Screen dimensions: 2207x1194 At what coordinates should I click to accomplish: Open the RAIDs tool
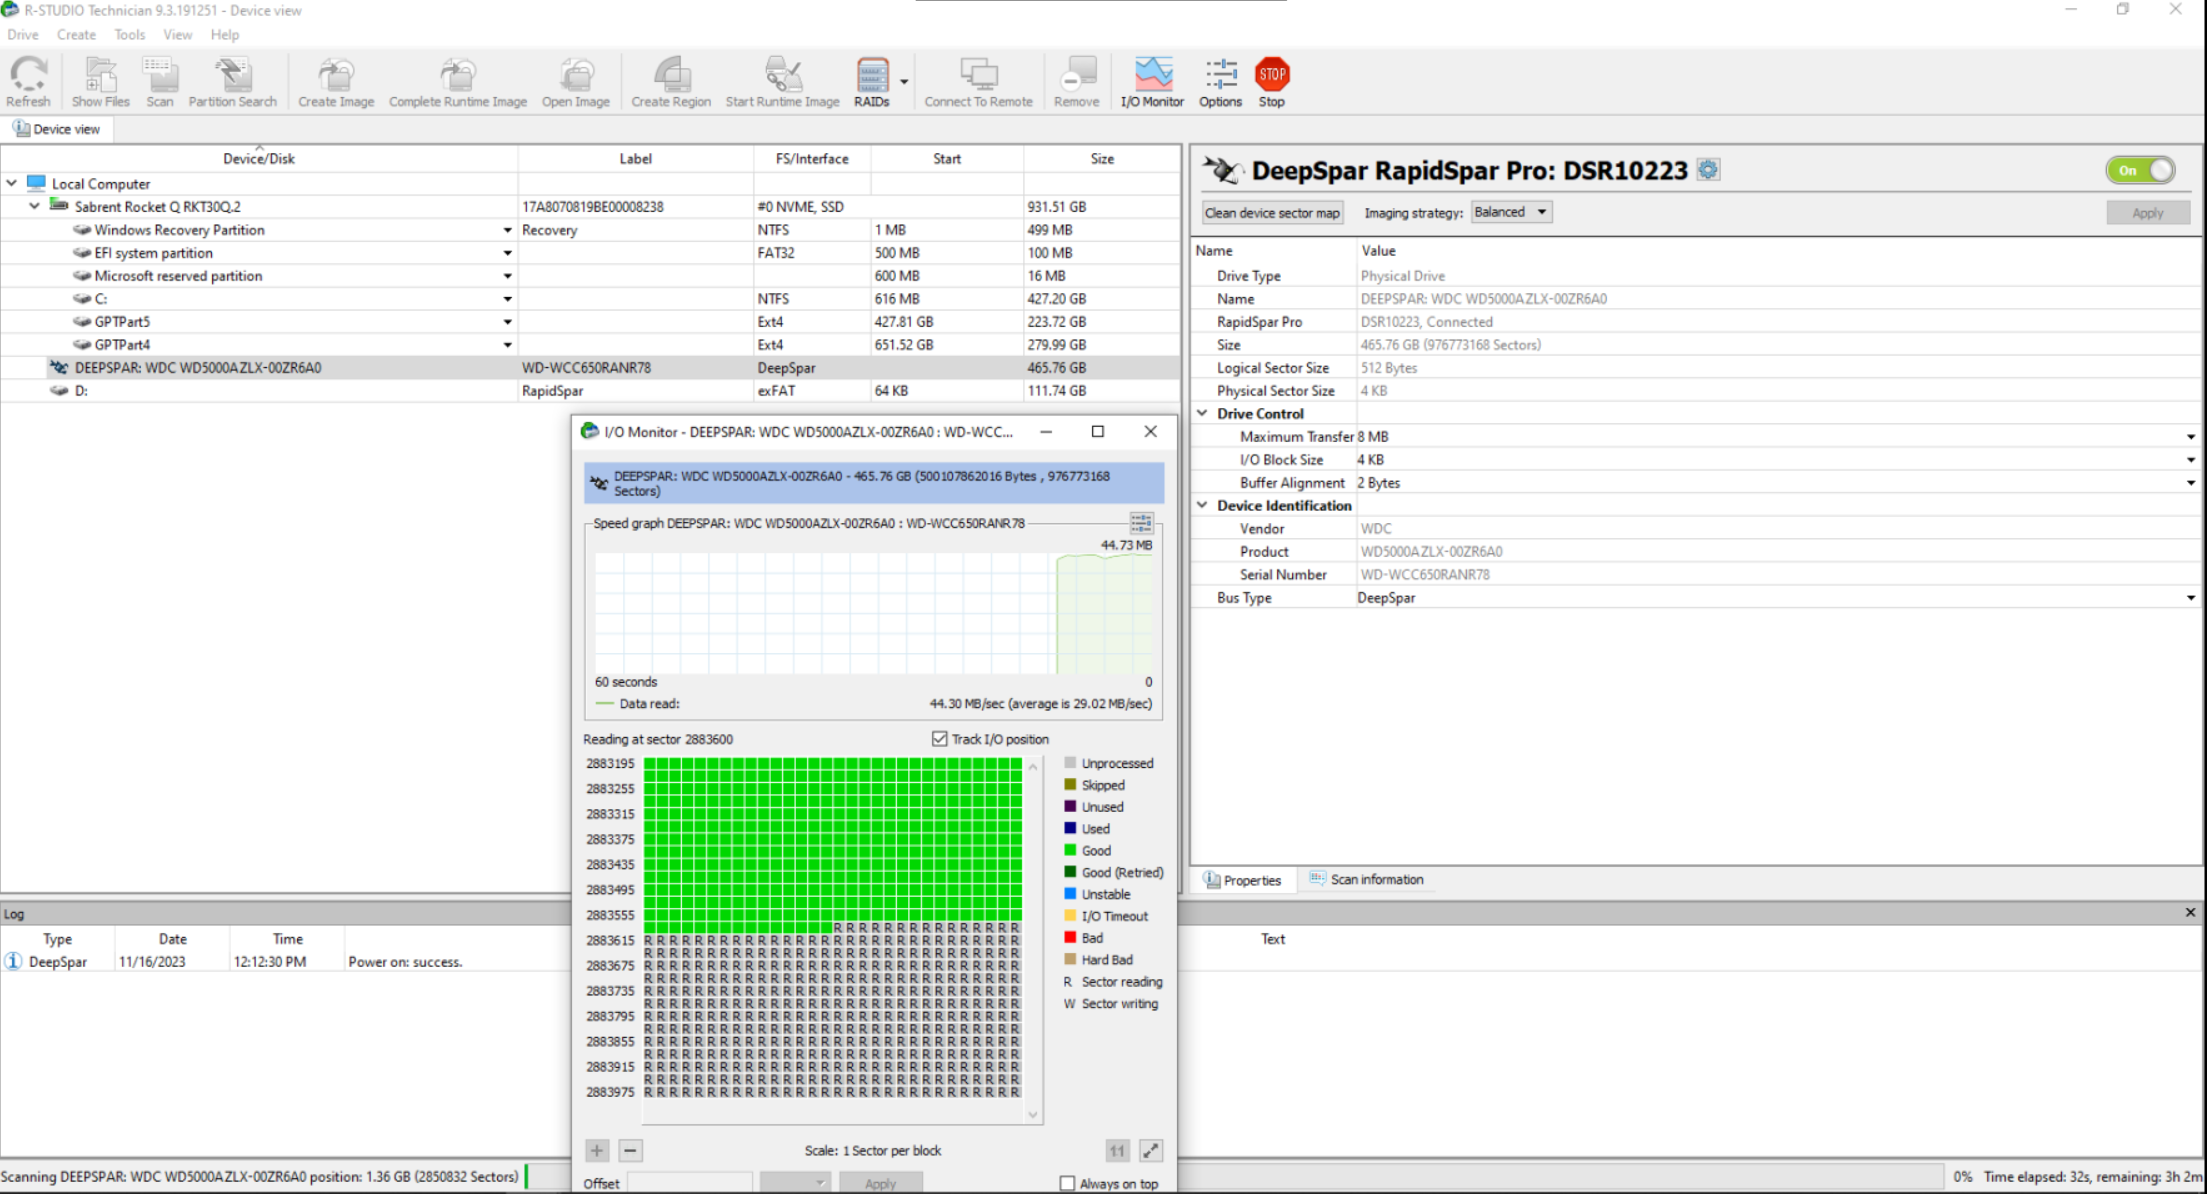pos(872,82)
